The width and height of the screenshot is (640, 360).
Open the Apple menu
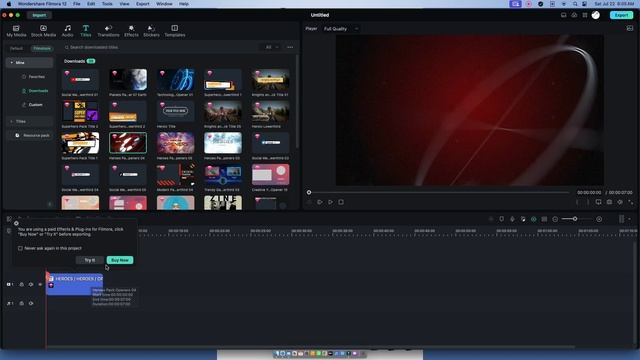8,4
